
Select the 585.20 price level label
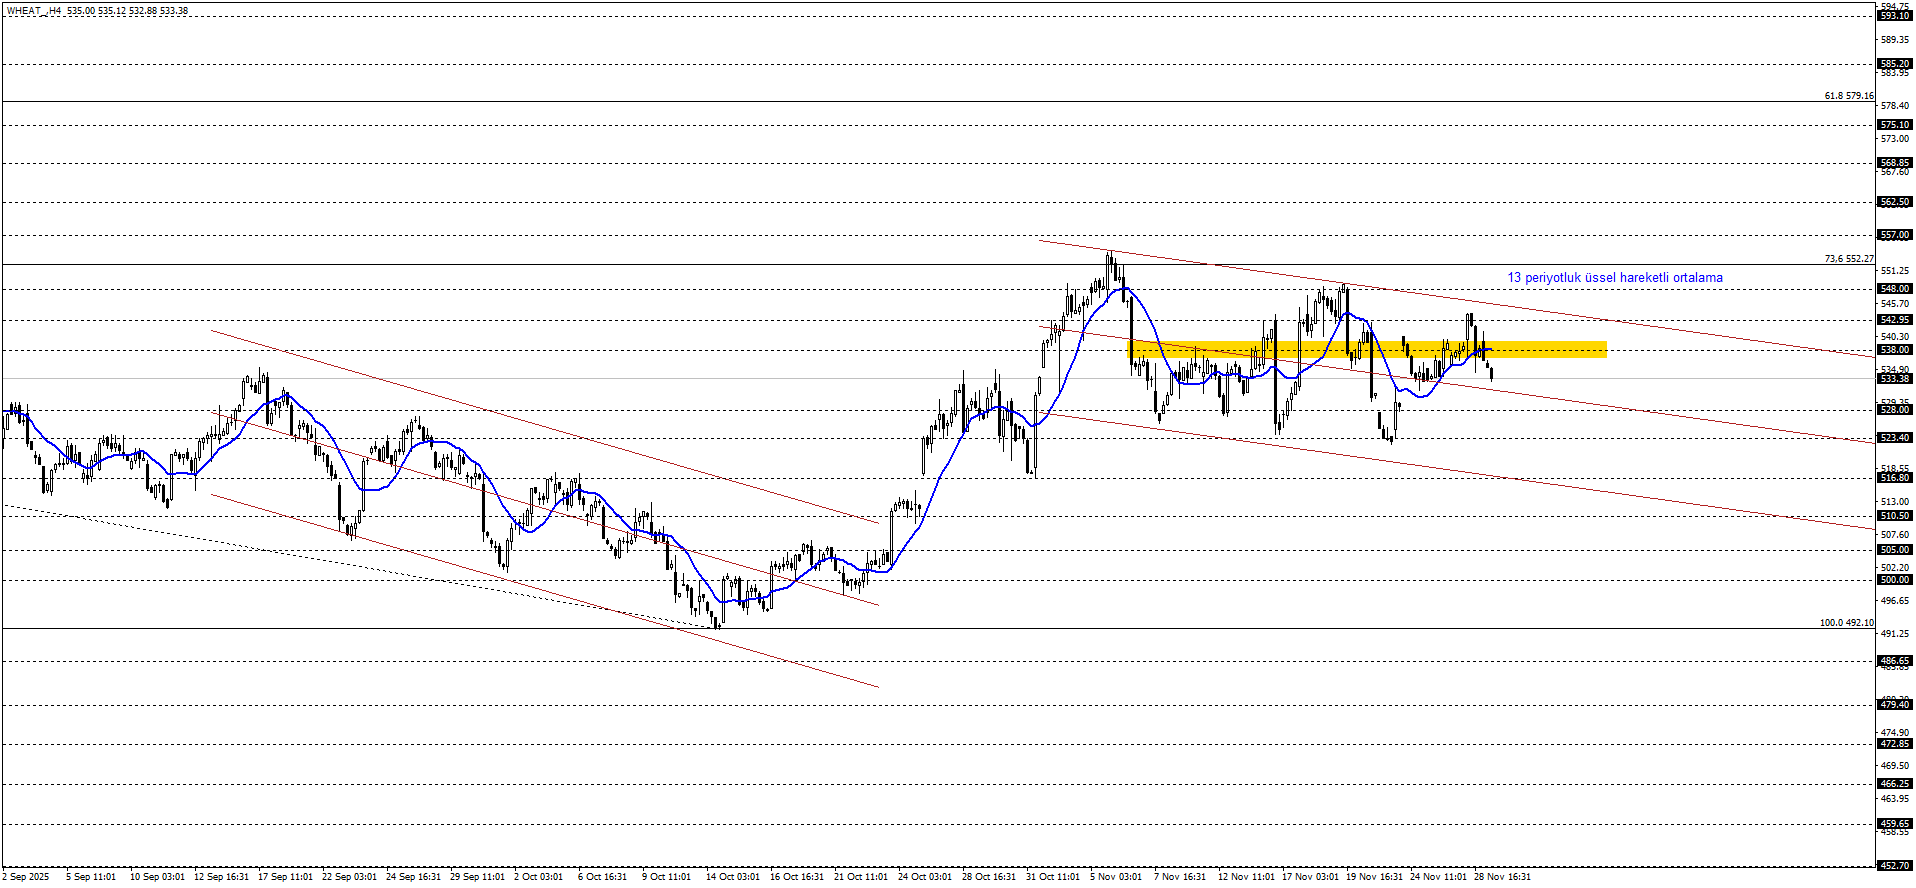point(1895,64)
